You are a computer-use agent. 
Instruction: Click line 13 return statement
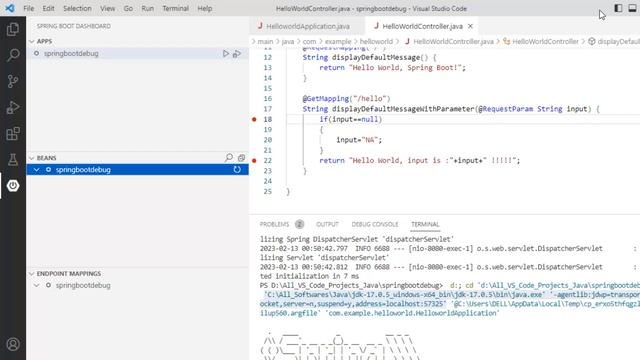coord(392,68)
